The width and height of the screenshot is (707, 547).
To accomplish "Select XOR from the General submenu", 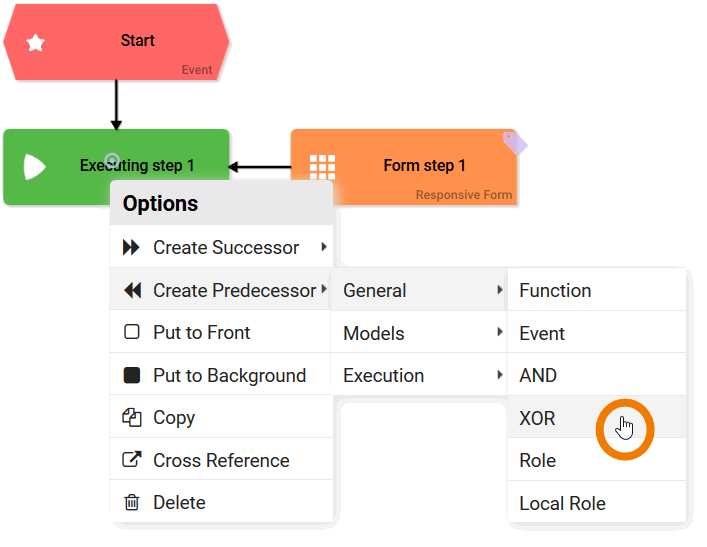I will tap(538, 418).
